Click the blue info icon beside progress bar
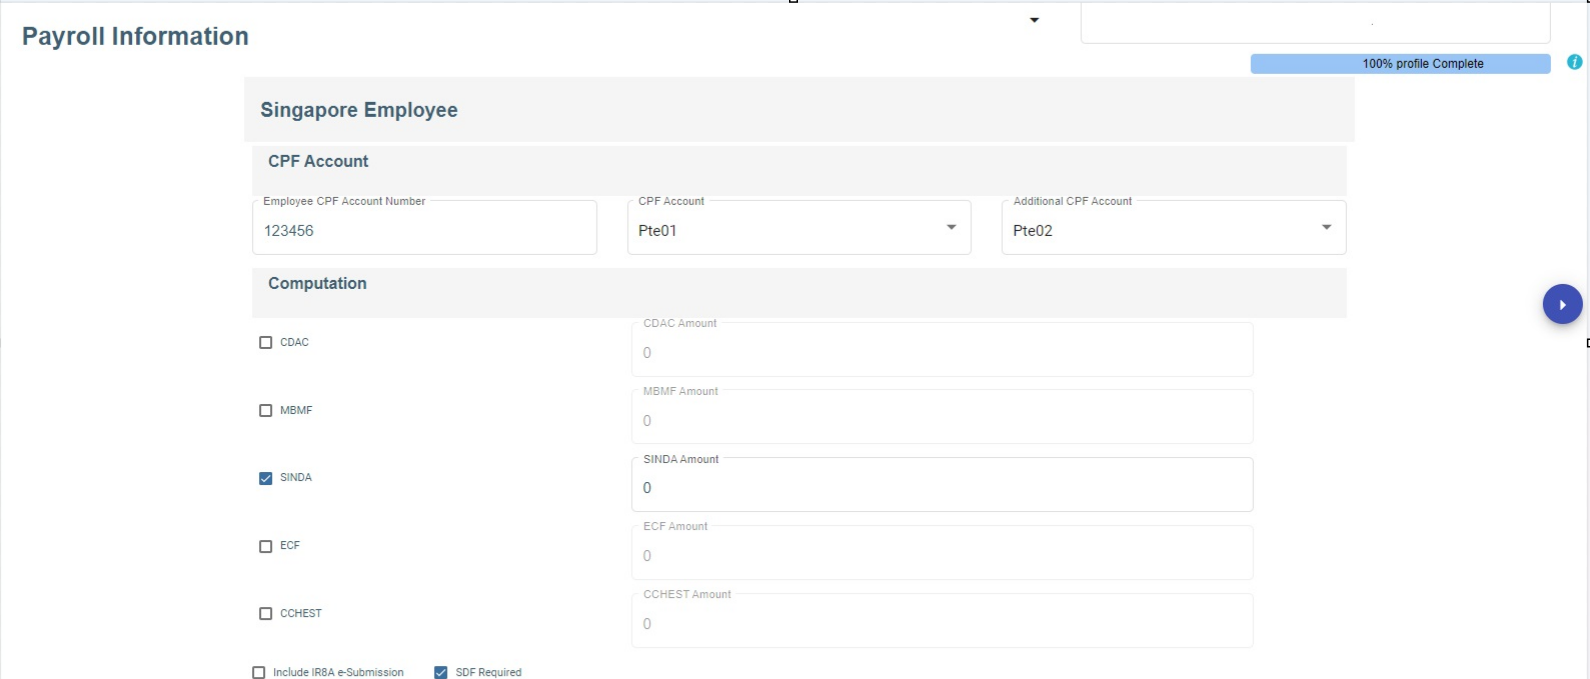 pos(1574,62)
